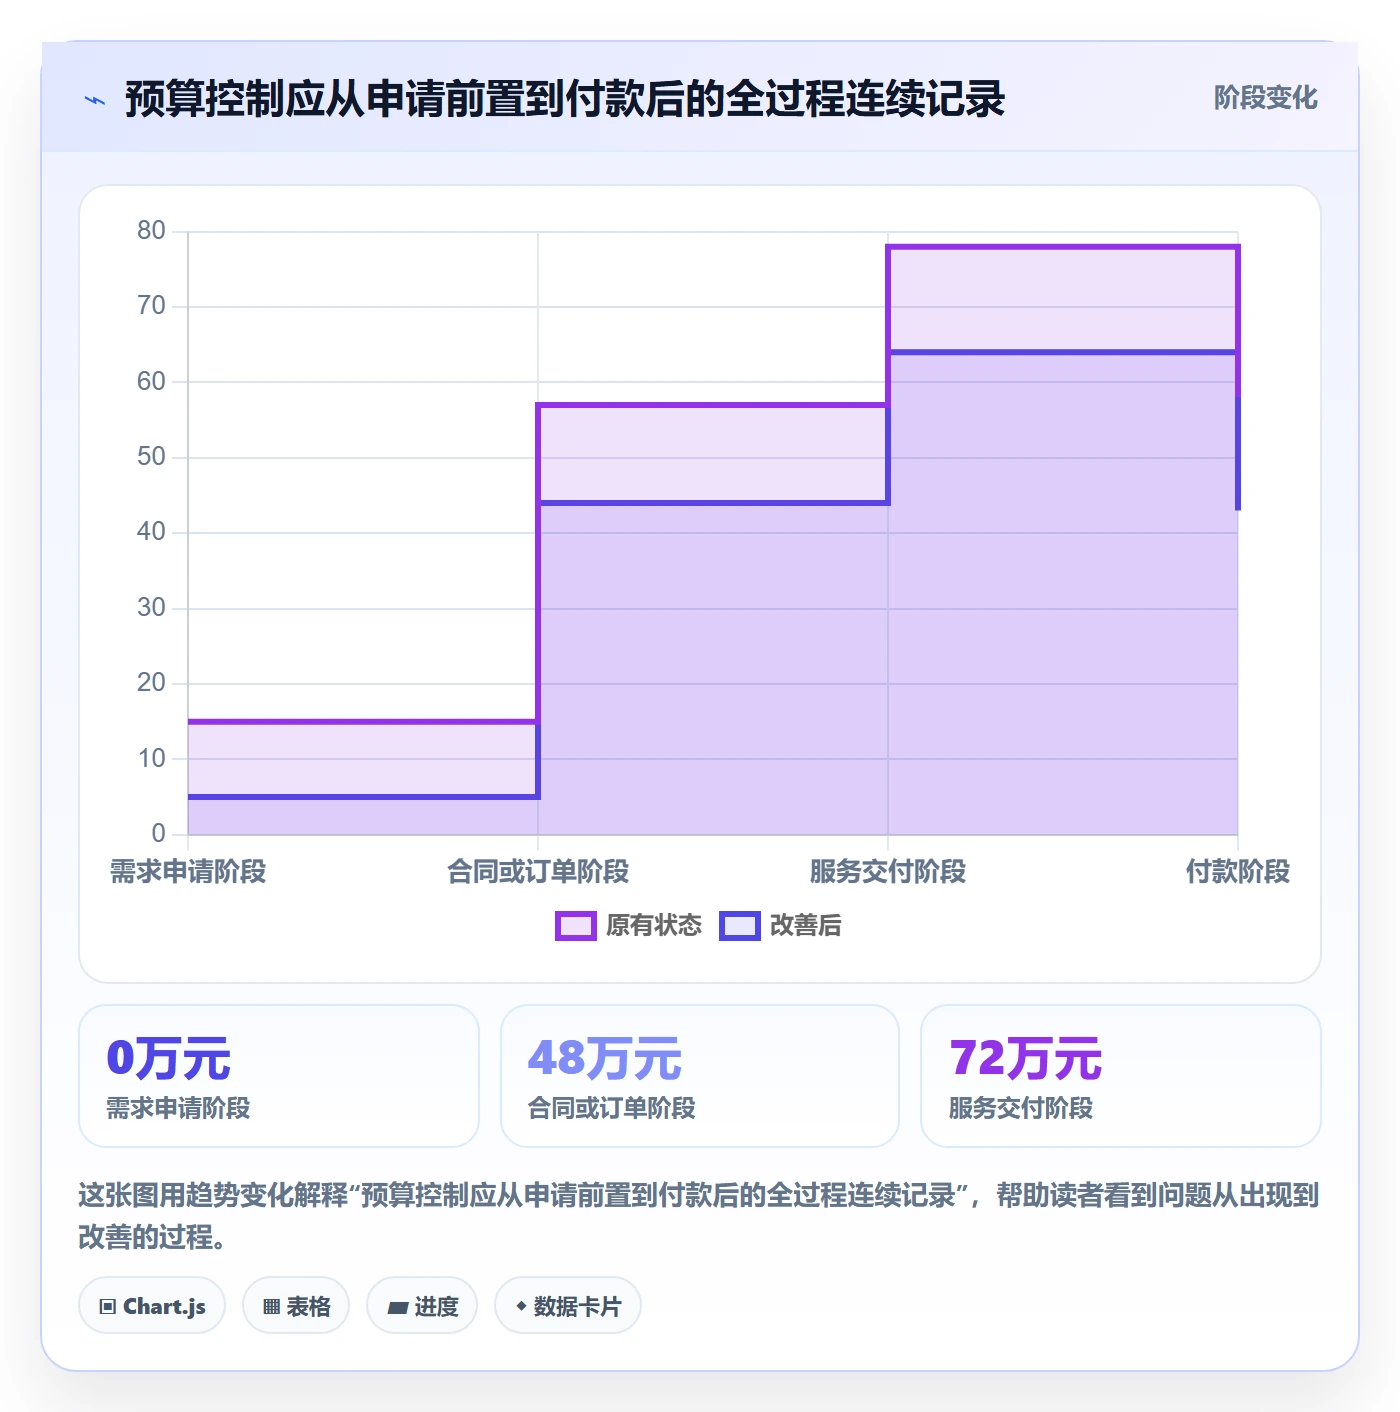Click the grid icon on the 表格 tag

[x=272, y=1306]
